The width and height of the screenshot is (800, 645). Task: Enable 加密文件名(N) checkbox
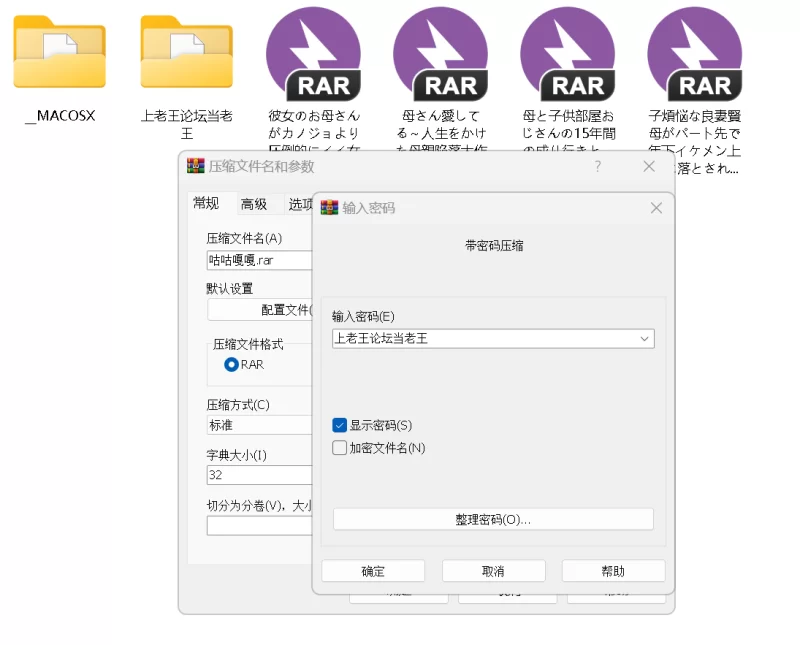pyautogui.click(x=339, y=448)
